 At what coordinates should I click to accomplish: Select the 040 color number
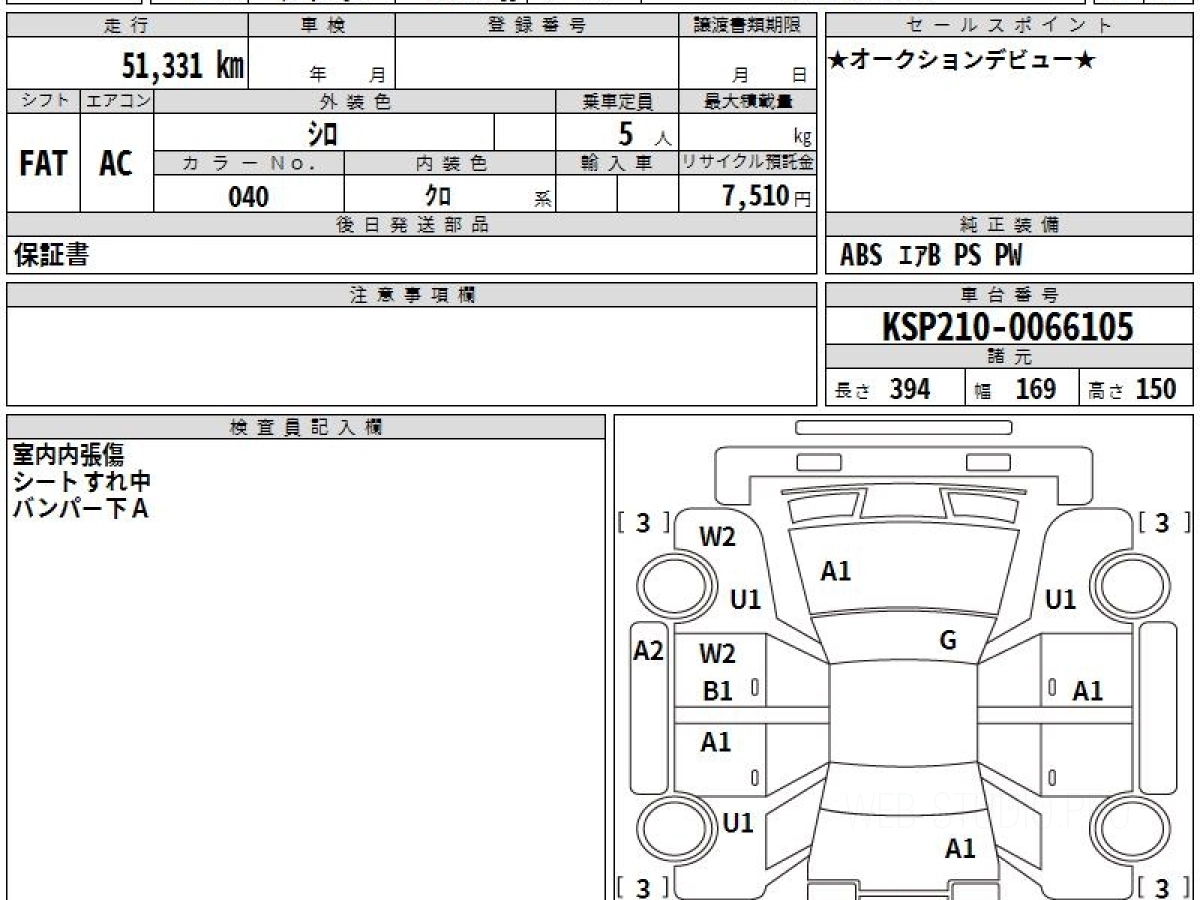249,197
